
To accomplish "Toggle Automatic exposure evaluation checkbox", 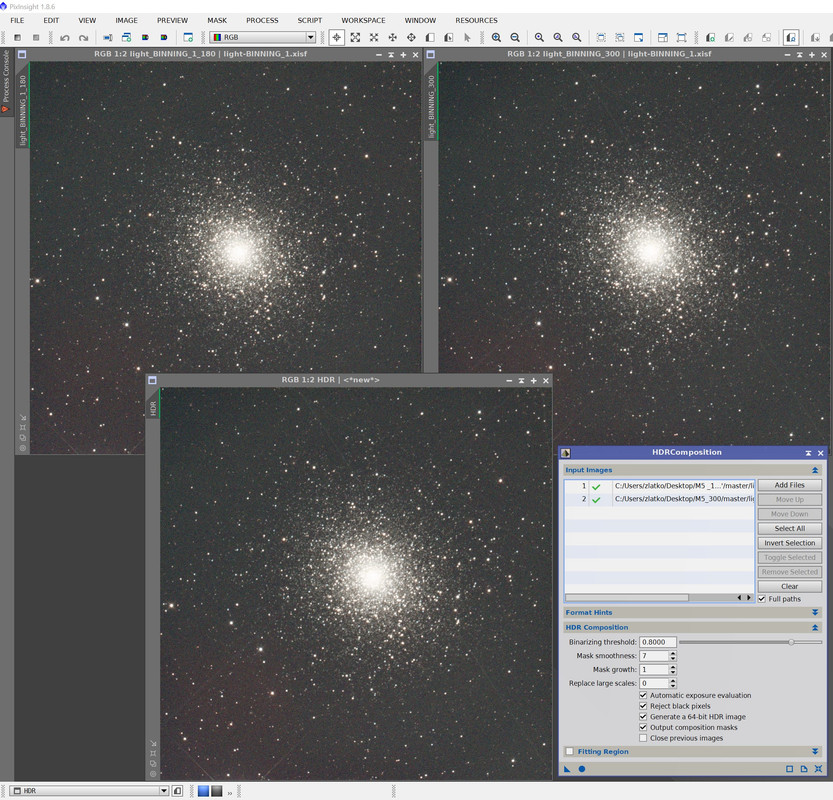I will tap(643, 695).
